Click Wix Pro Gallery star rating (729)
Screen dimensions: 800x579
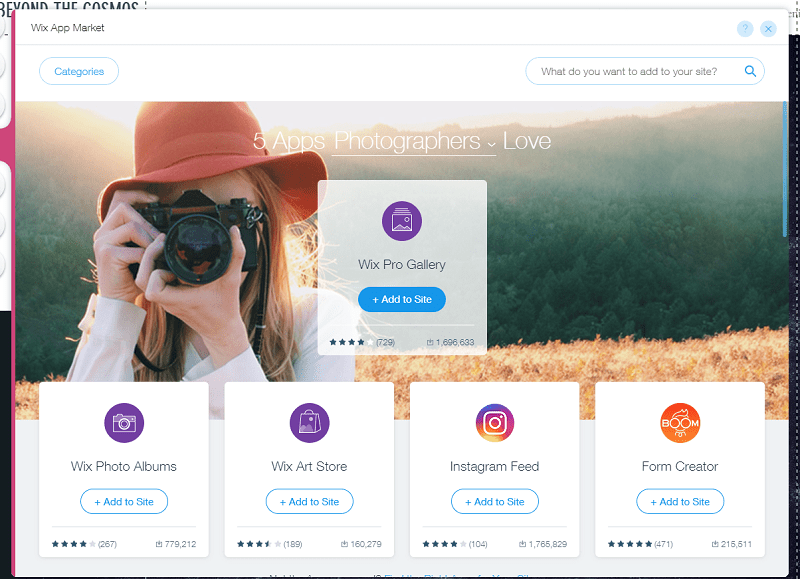(x=362, y=342)
